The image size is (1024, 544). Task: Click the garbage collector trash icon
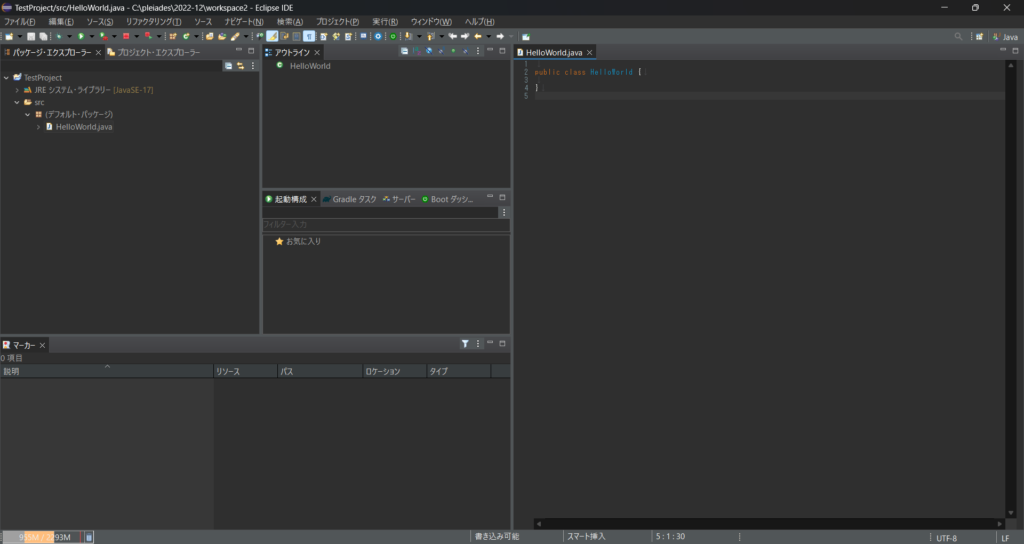coord(89,537)
